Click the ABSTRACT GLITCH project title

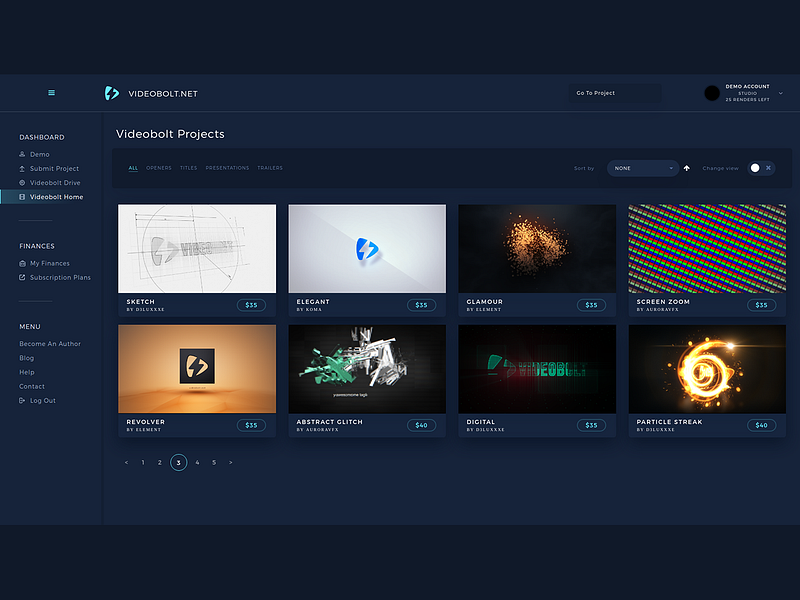(330, 422)
